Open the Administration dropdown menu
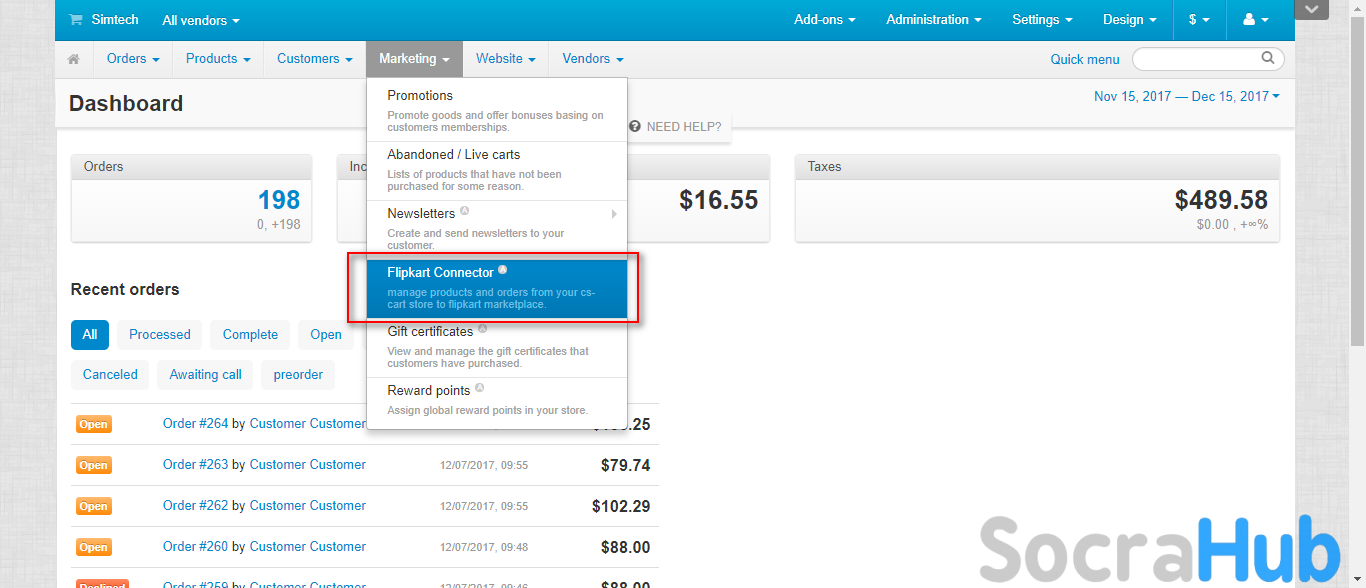This screenshot has width=1366, height=588. point(934,20)
